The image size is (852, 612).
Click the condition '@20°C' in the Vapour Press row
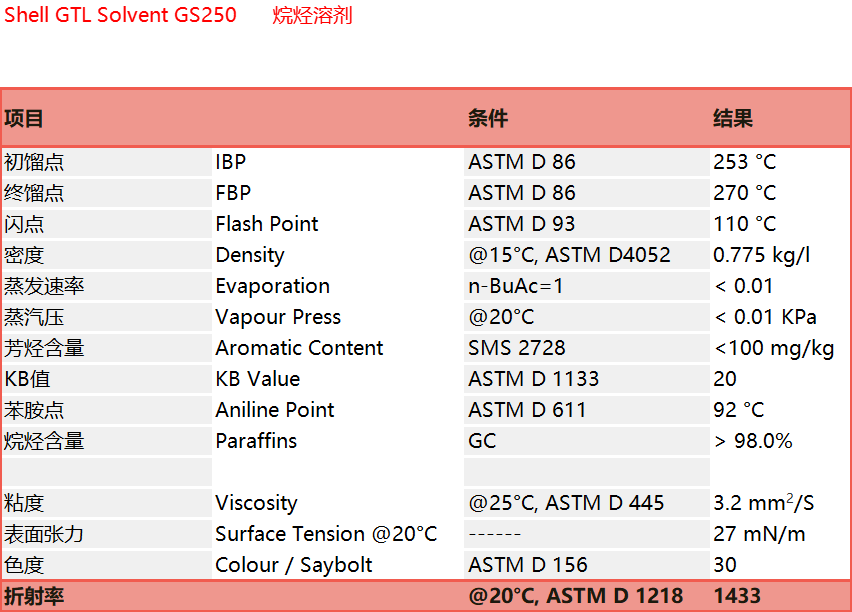[x=502, y=317]
